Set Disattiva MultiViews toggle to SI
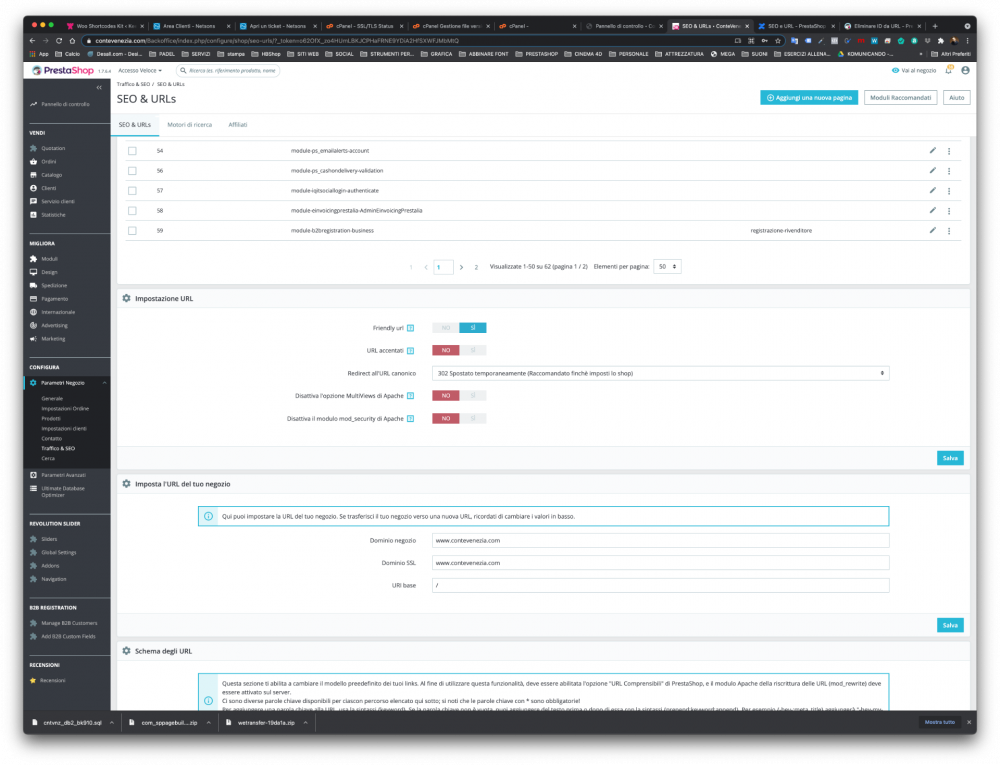Viewport: 1000px width, 765px height. 473,396
